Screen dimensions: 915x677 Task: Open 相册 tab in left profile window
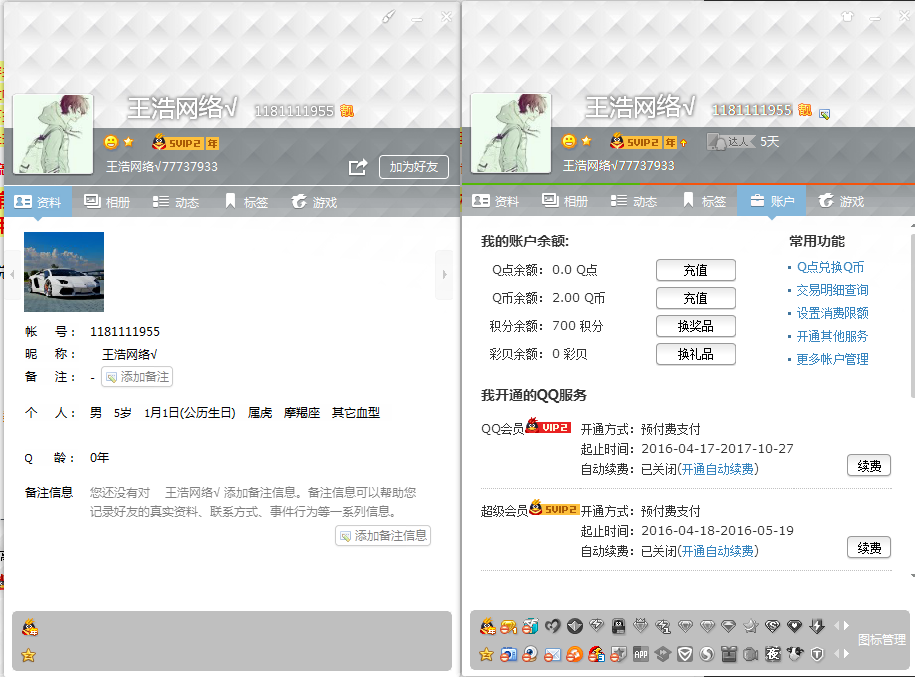pos(107,202)
